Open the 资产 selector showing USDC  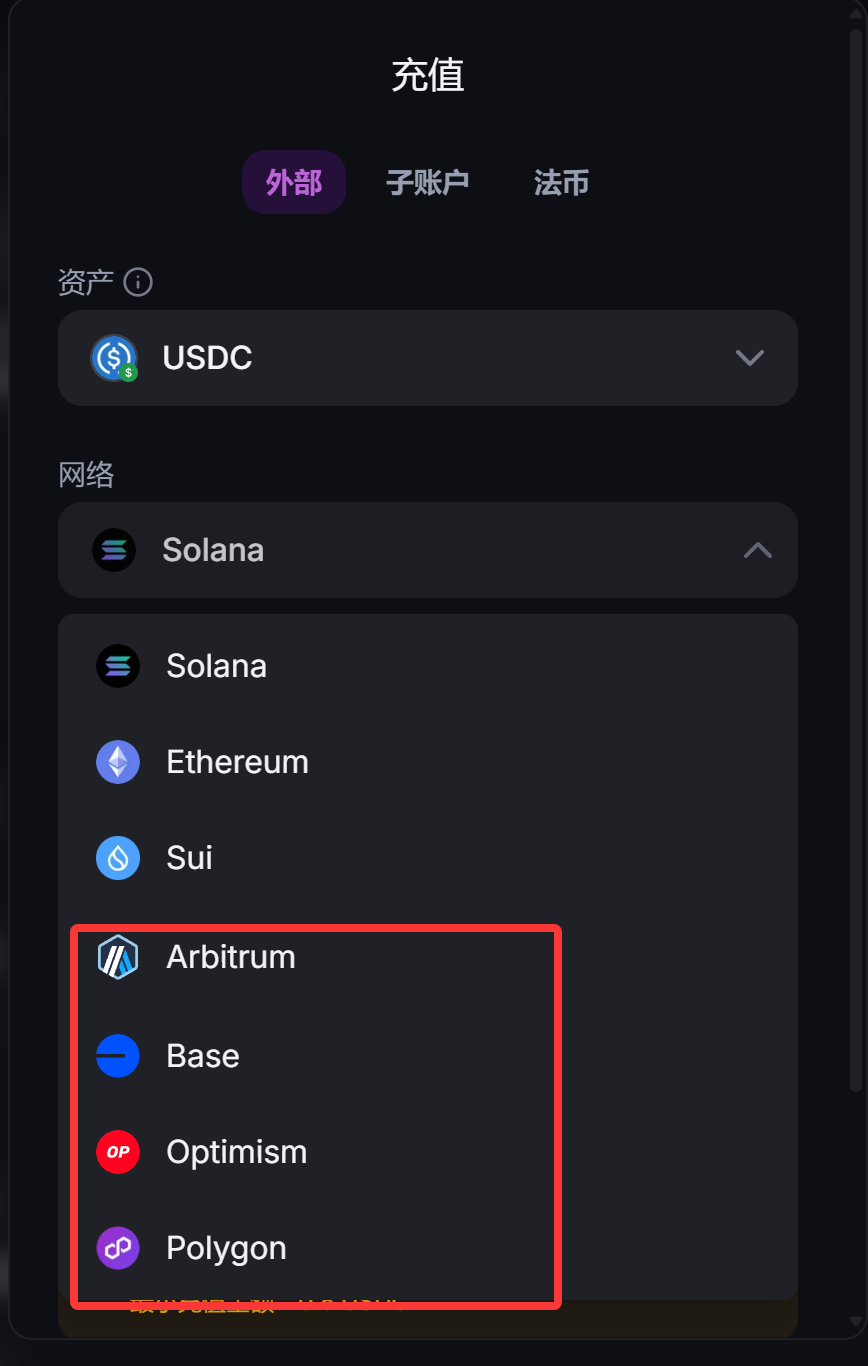point(427,358)
